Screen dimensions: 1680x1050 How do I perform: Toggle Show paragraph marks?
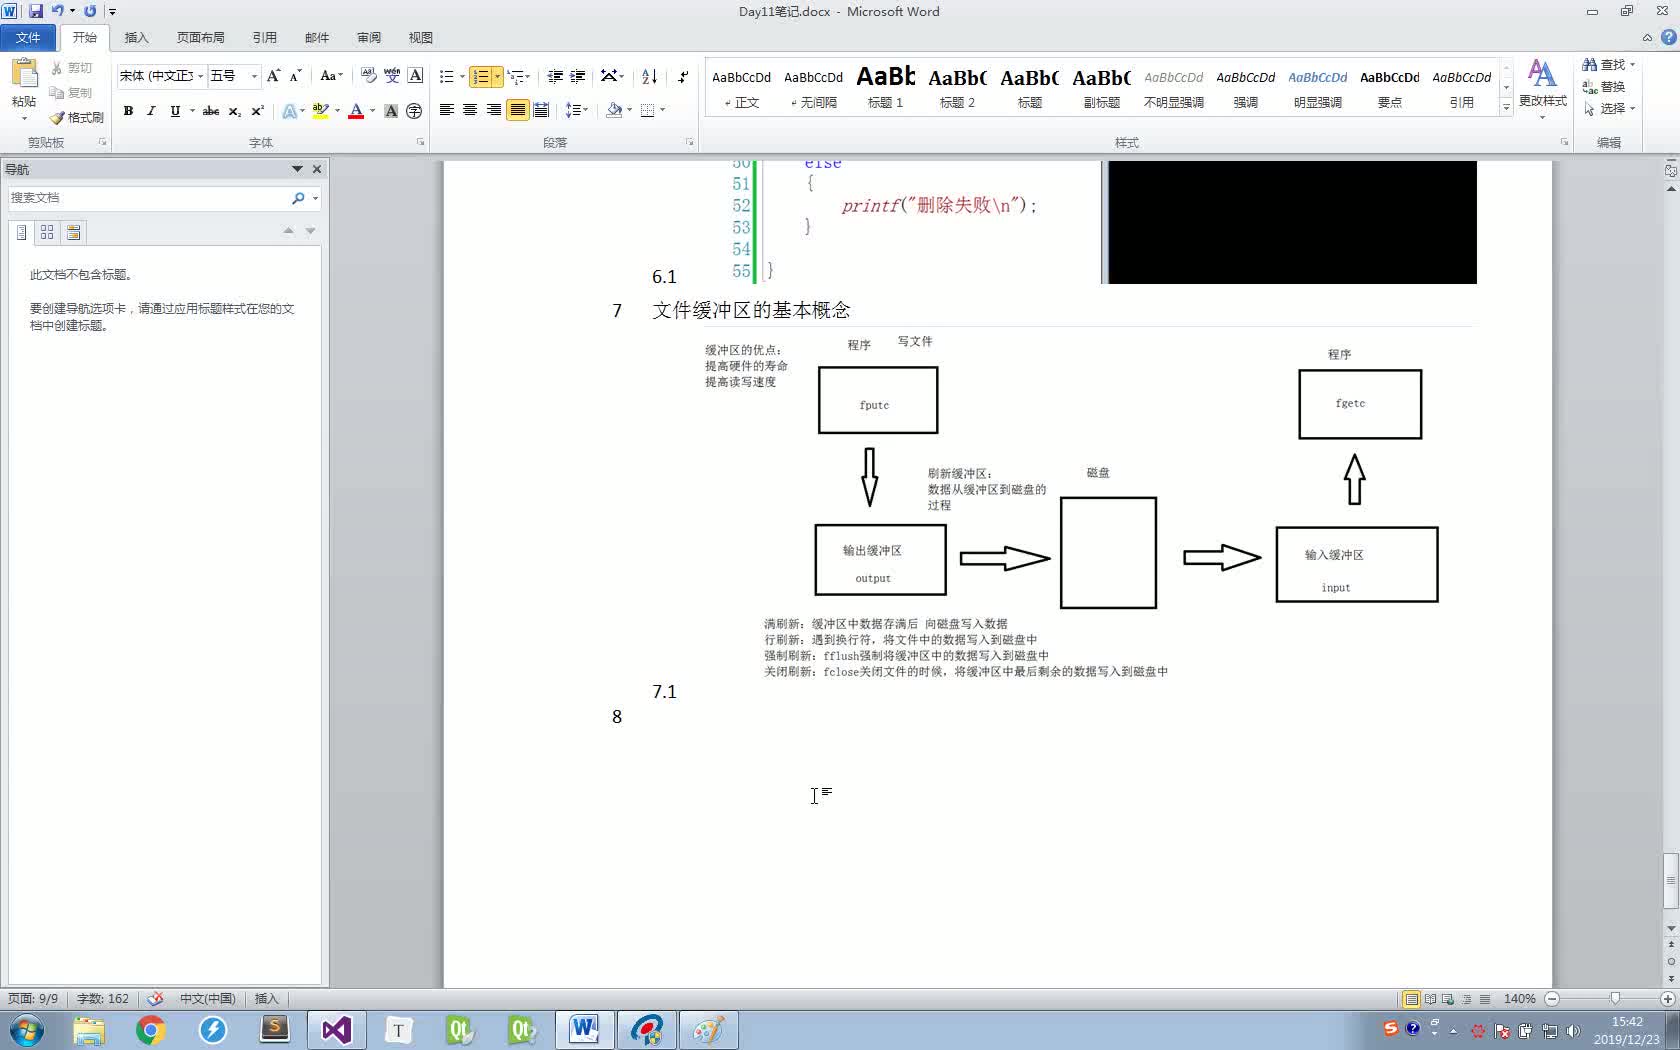coord(683,76)
